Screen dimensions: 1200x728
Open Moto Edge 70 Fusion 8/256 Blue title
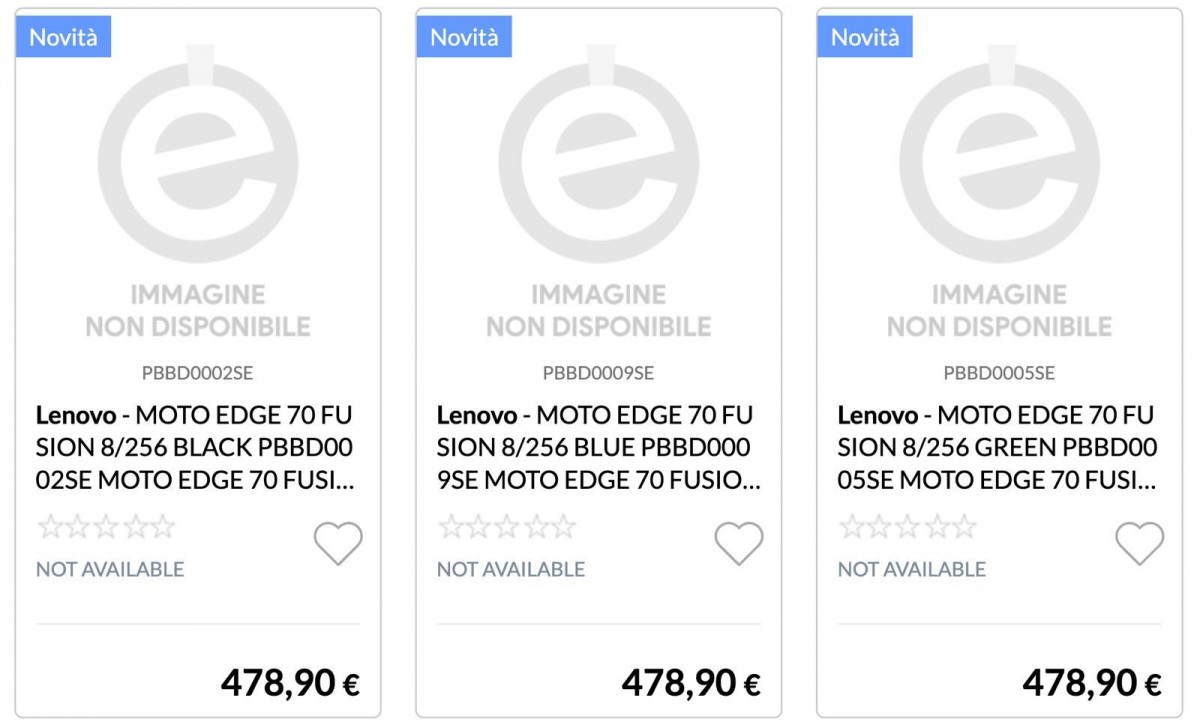(x=597, y=448)
